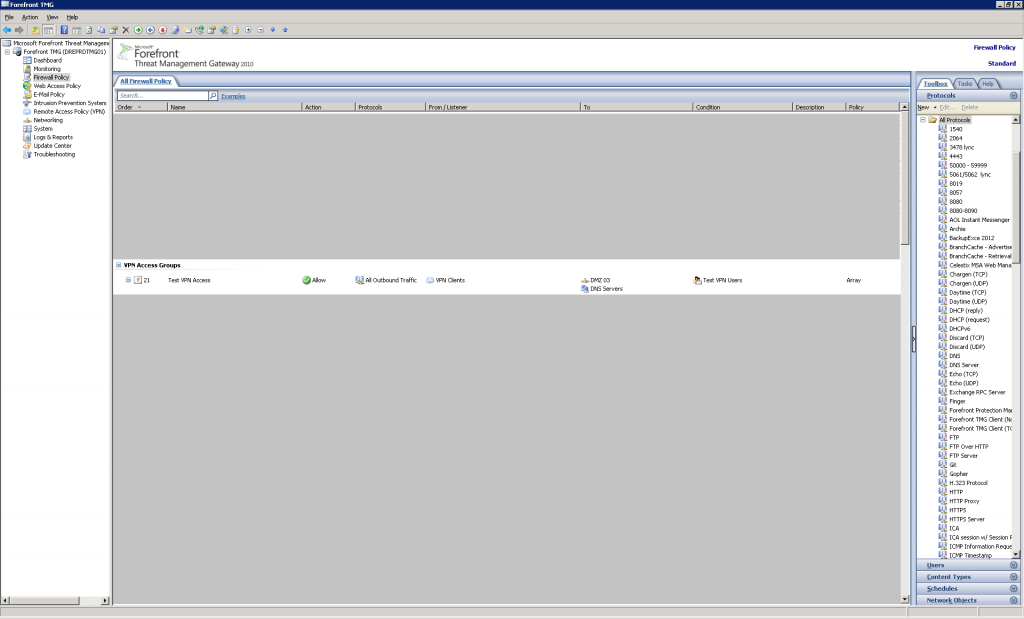Open E-Mail Policy node
Screen dimensions: 1024x619
point(49,94)
